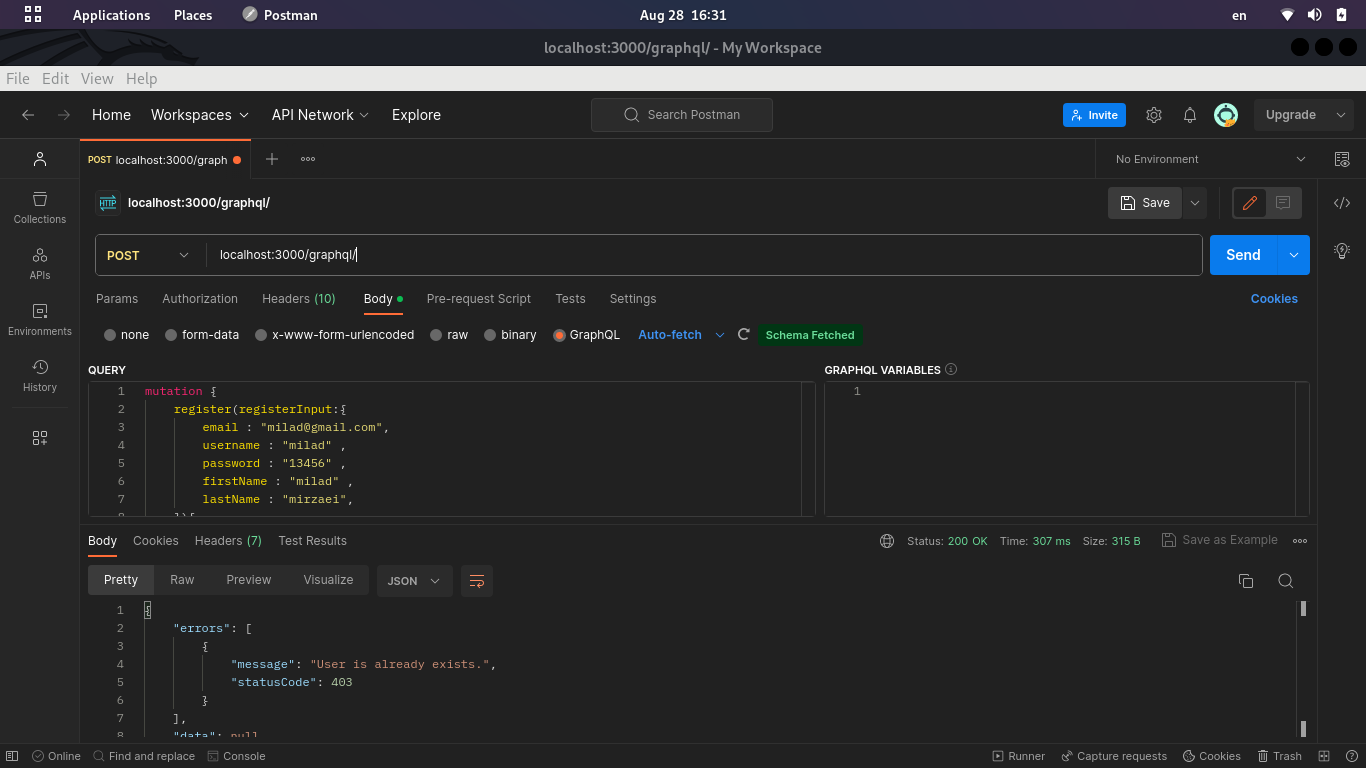1366x768 pixels.
Task: Open notifications bell icon
Action: (1190, 115)
